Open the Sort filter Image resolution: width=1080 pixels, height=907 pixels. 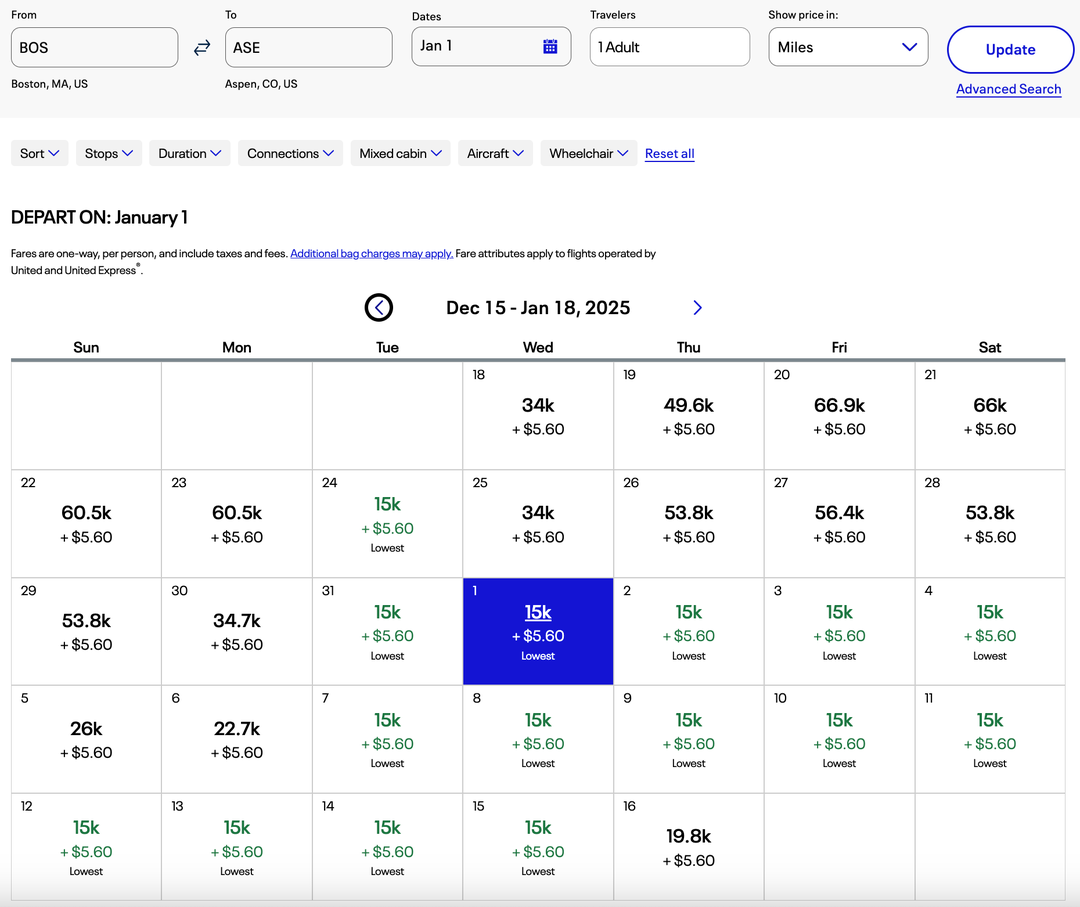pos(39,153)
